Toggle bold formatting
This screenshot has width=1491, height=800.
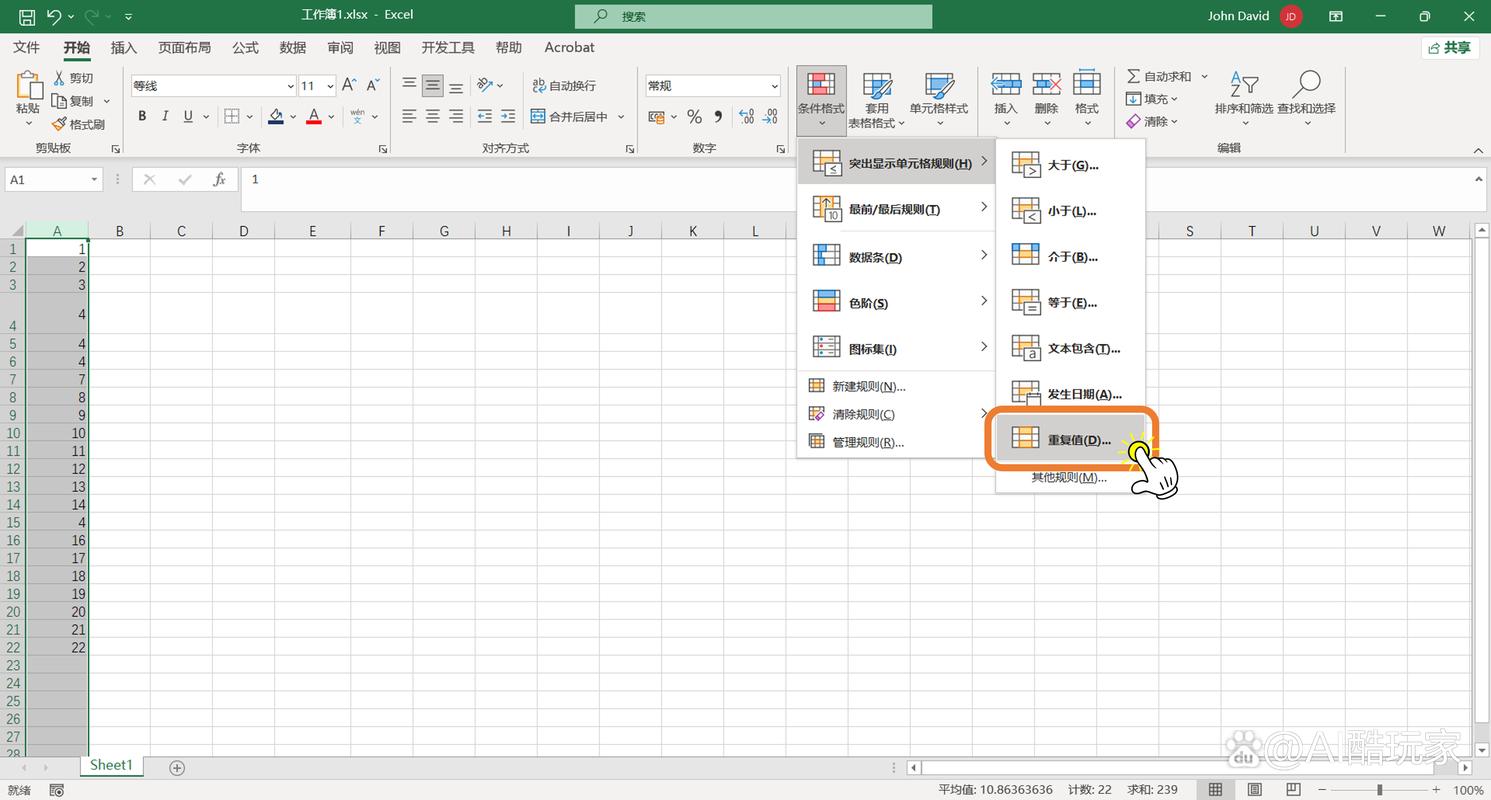point(142,117)
